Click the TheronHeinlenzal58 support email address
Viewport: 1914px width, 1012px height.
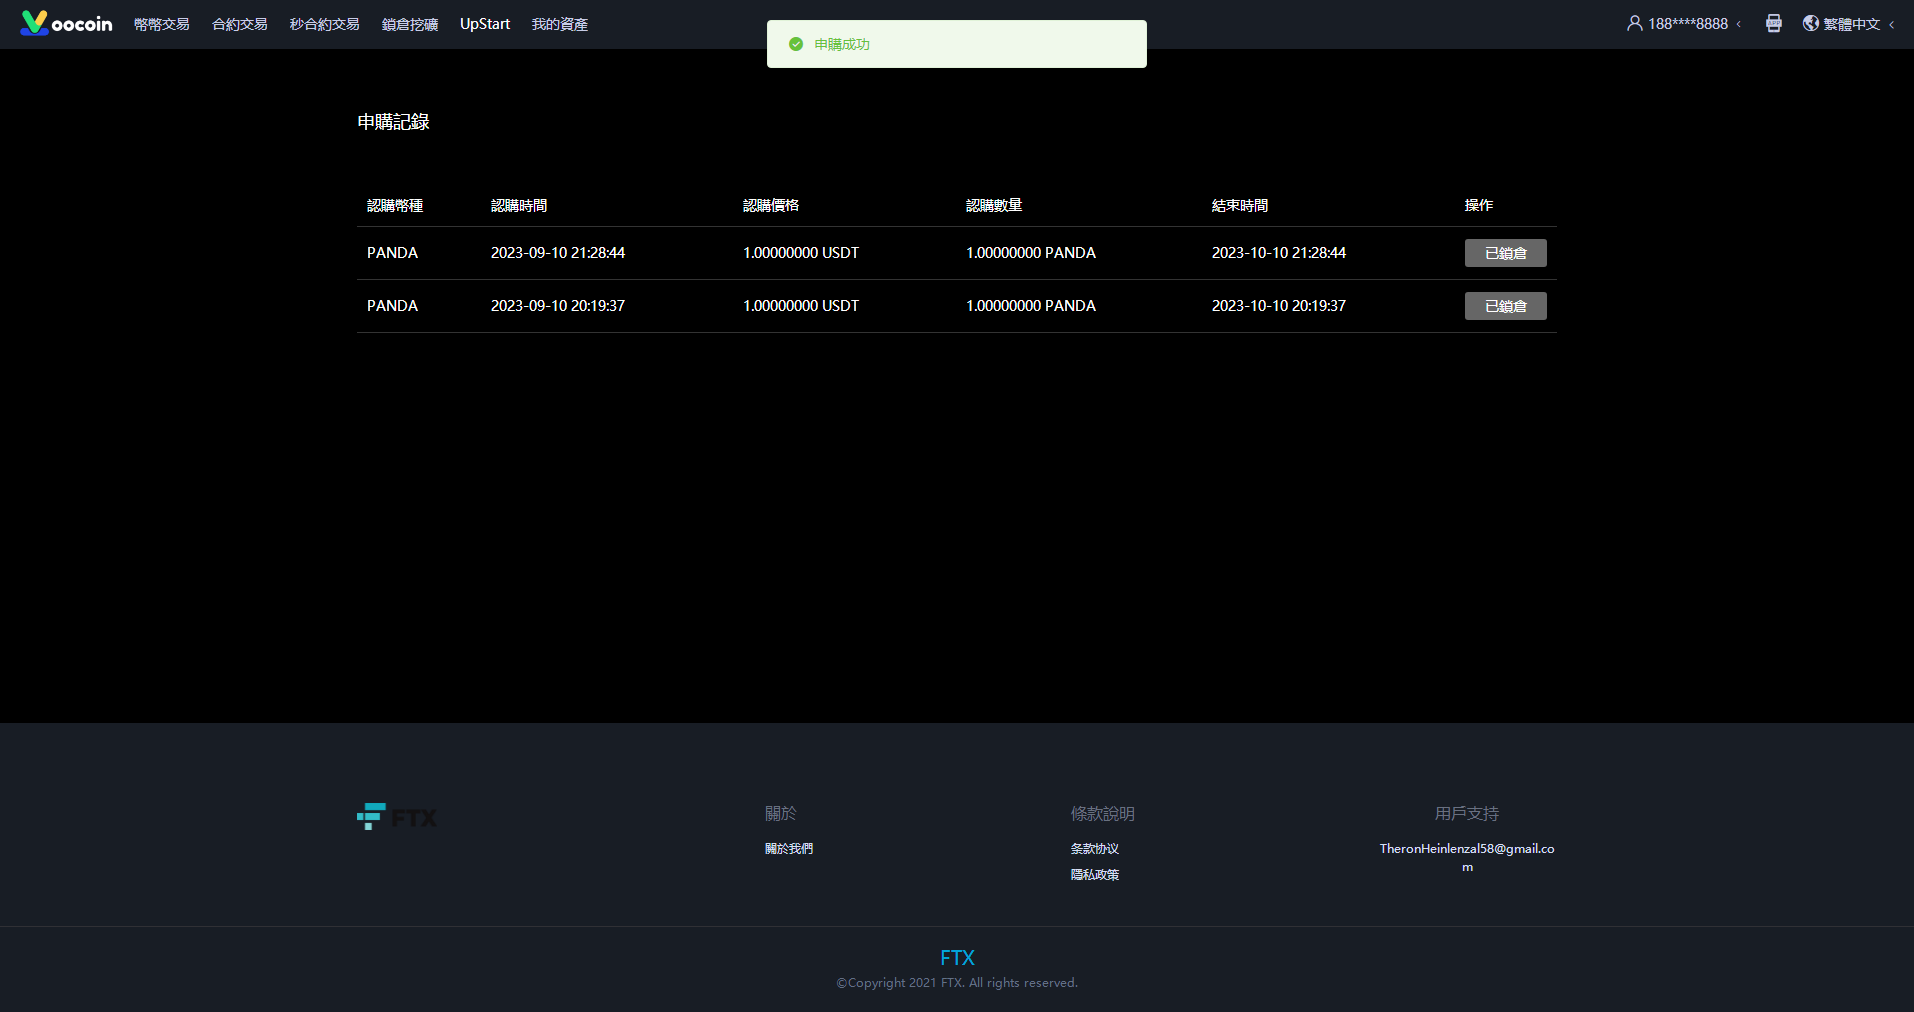(1466, 849)
